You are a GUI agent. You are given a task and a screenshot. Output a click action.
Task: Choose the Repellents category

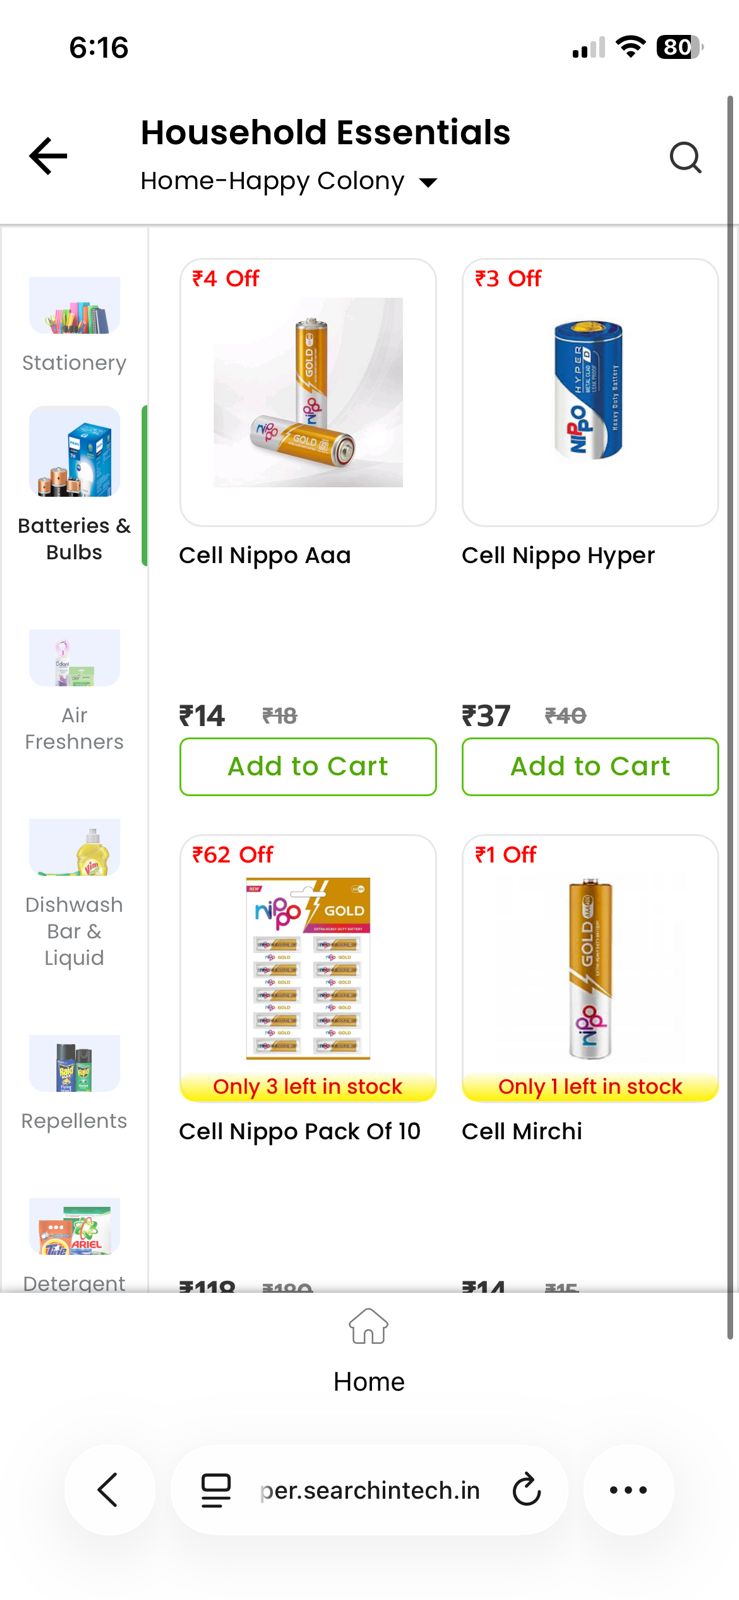pyautogui.click(x=74, y=1064)
